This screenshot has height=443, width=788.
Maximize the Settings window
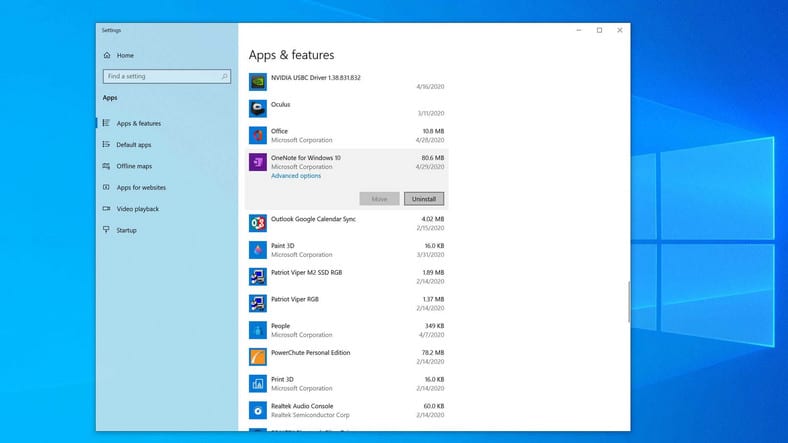pyautogui.click(x=599, y=30)
